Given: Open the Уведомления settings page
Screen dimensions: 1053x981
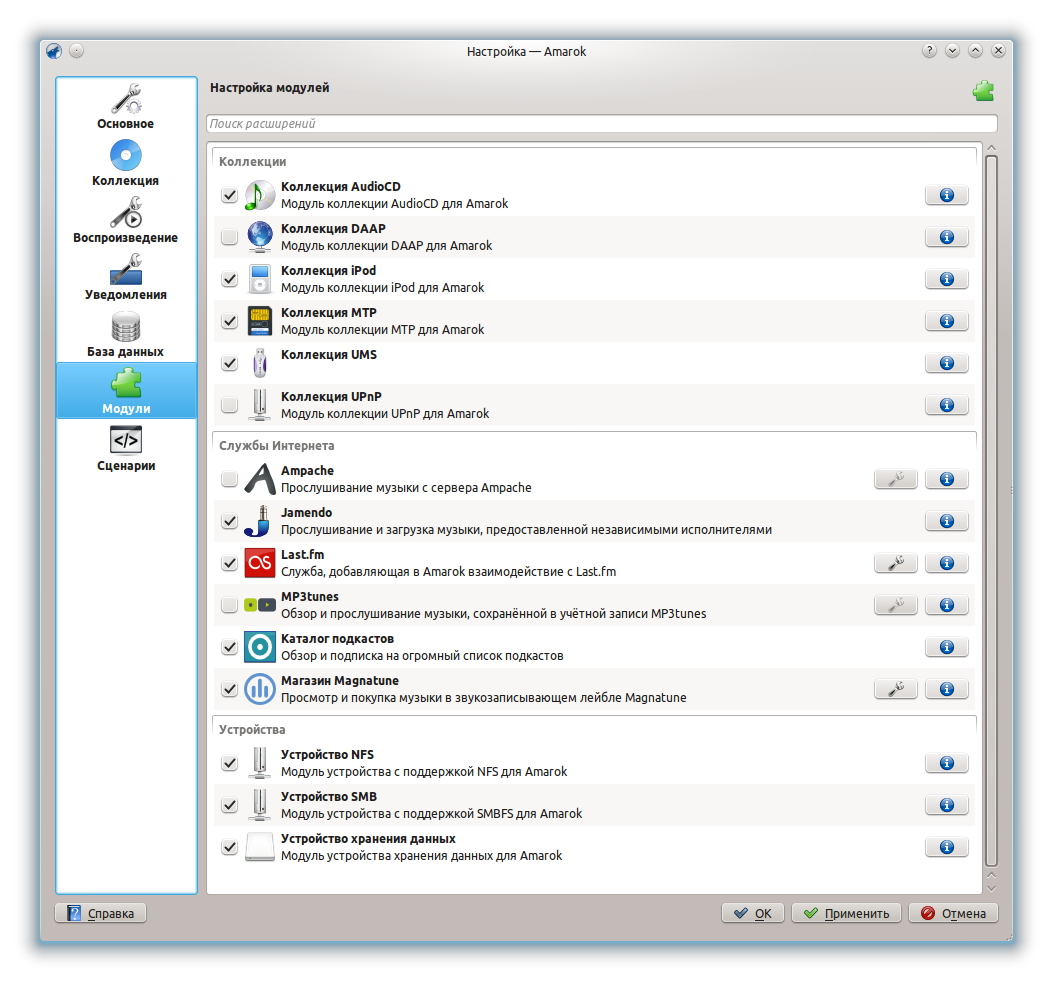Looking at the screenshot, I should click(126, 277).
